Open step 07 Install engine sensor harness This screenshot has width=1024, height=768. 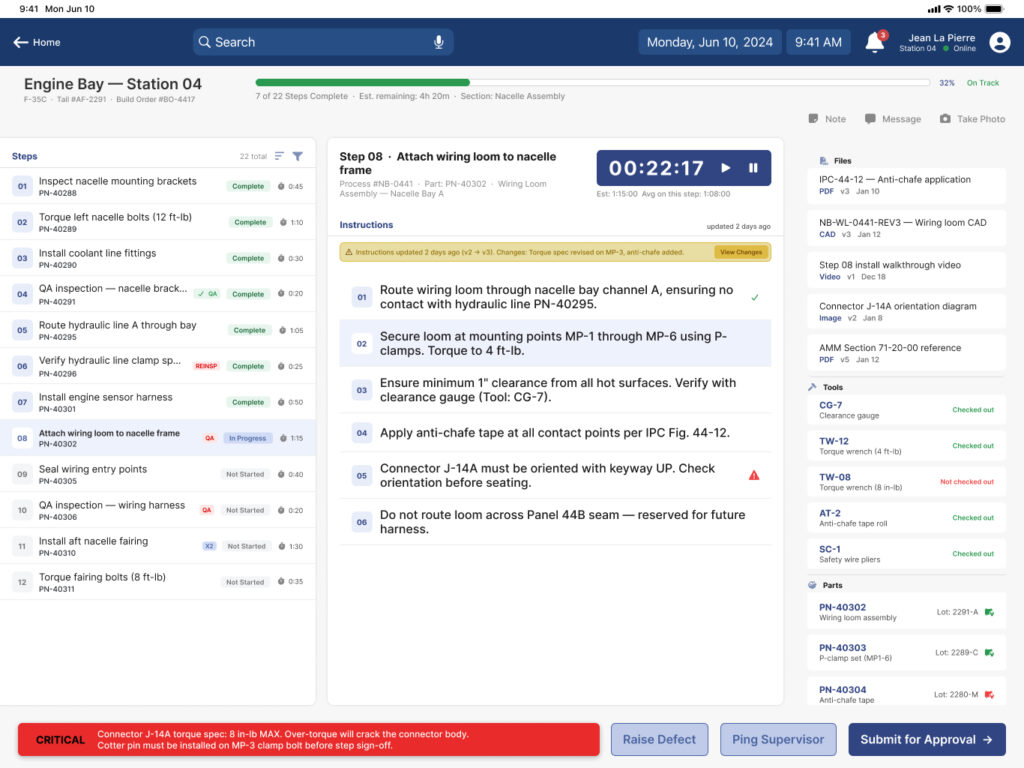(157, 402)
